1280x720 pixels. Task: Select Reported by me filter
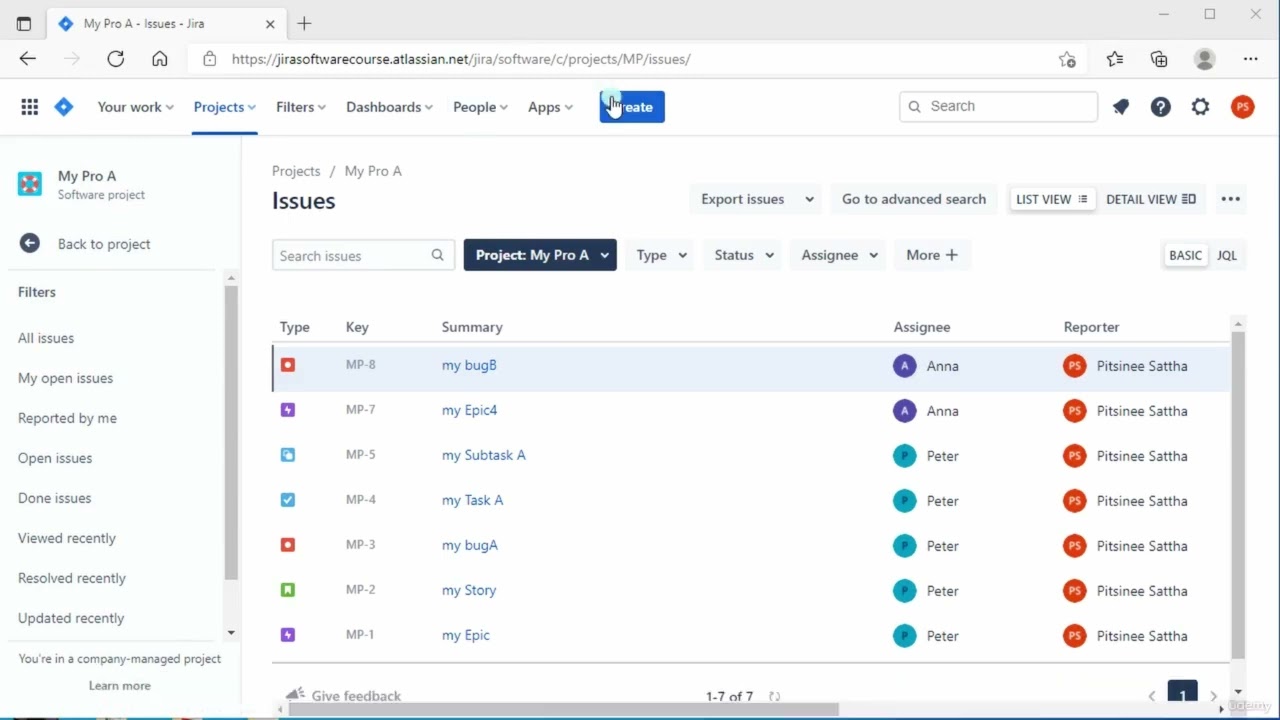click(67, 418)
